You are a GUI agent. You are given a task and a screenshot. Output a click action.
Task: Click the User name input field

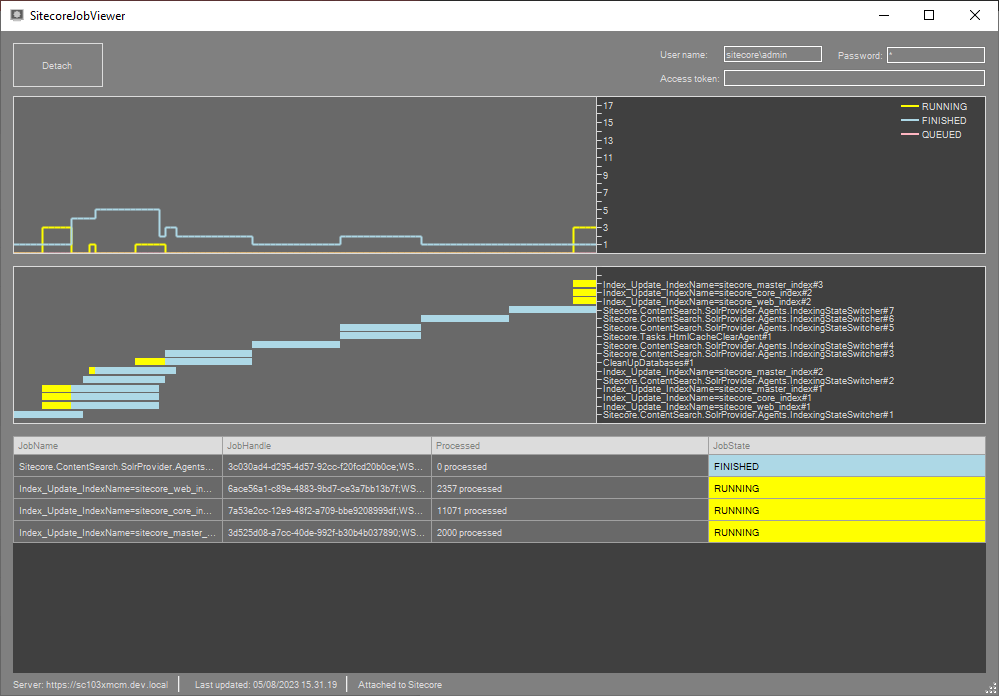click(772, 55)
